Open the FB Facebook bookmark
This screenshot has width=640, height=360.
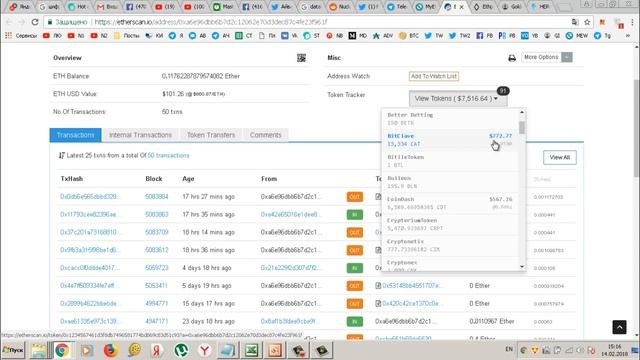point(485,36)
